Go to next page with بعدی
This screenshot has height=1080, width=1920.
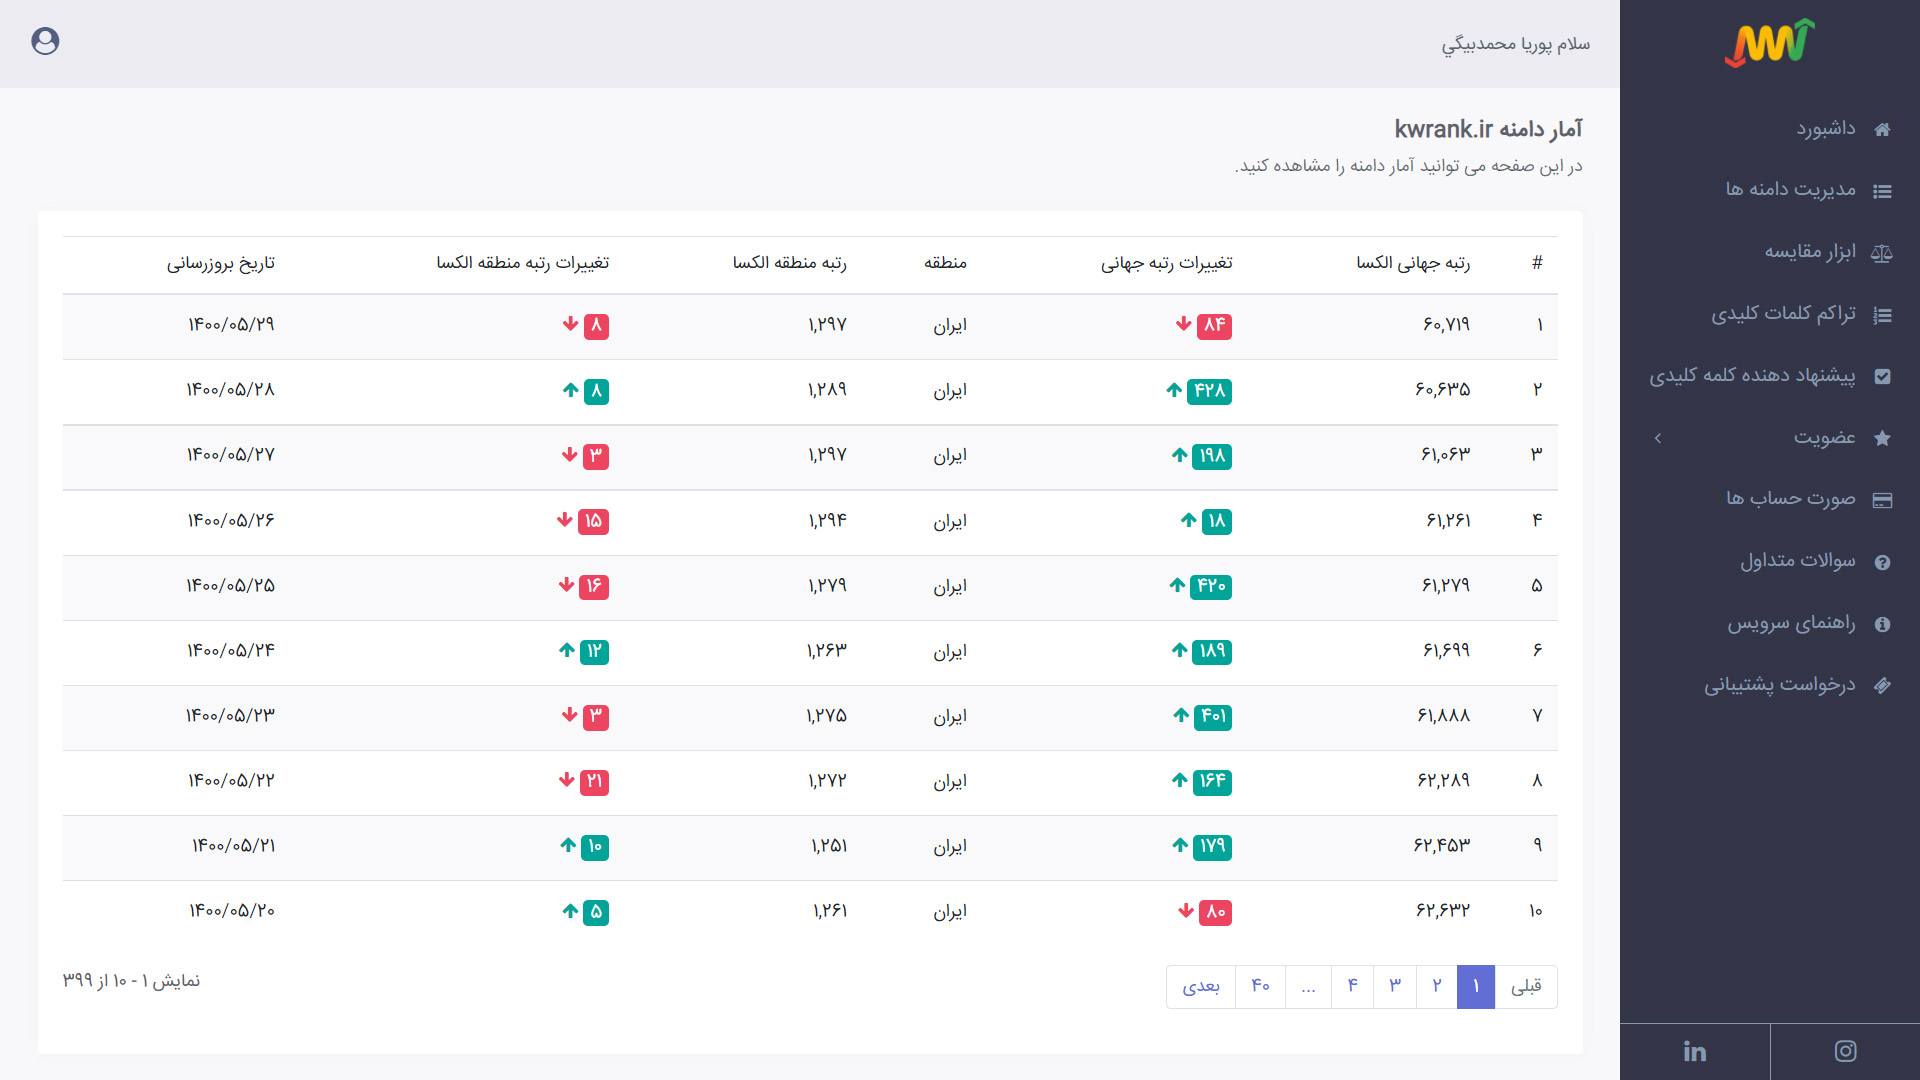(x=1201, y=987)
